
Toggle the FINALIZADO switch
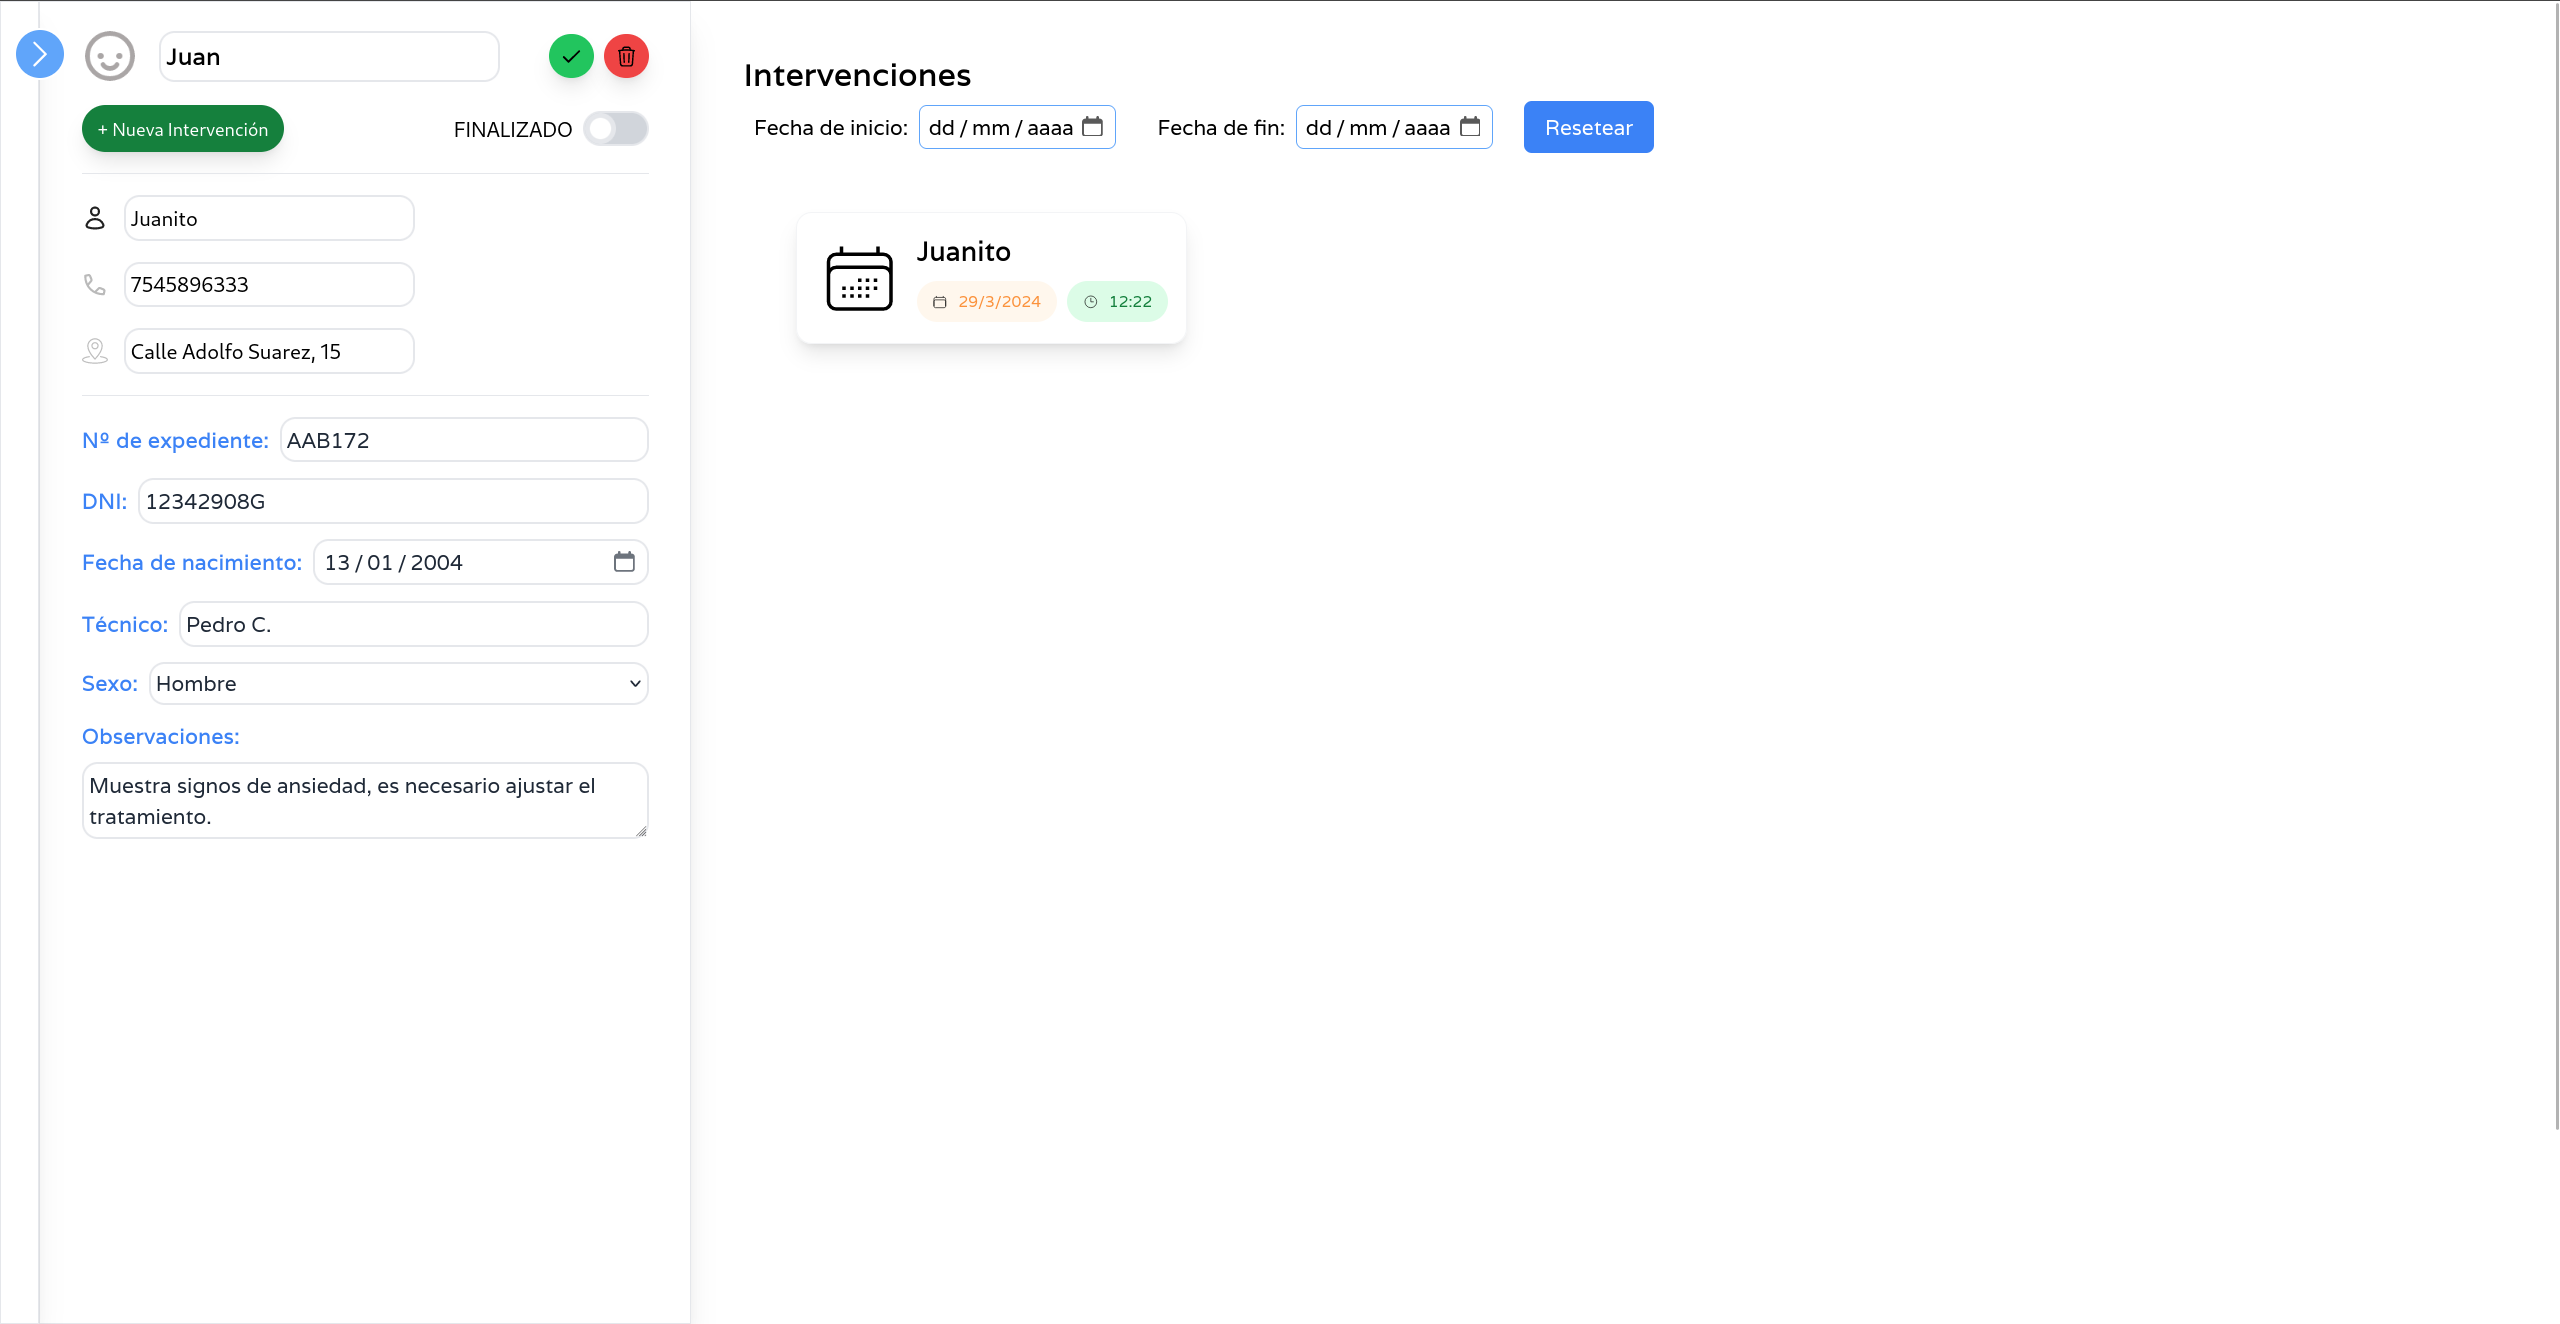[615, 129]
